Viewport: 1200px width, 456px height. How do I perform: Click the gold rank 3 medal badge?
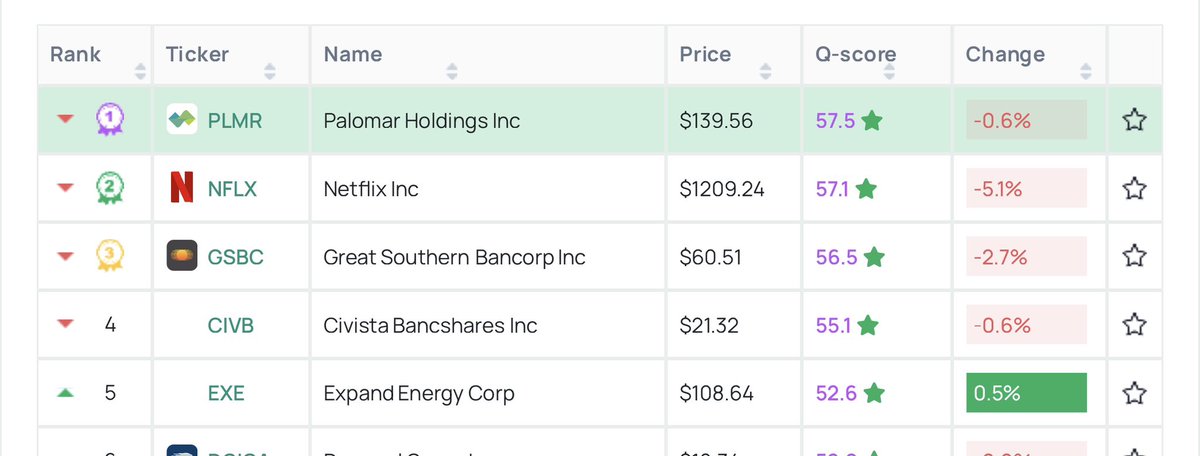tap(109, 256)
